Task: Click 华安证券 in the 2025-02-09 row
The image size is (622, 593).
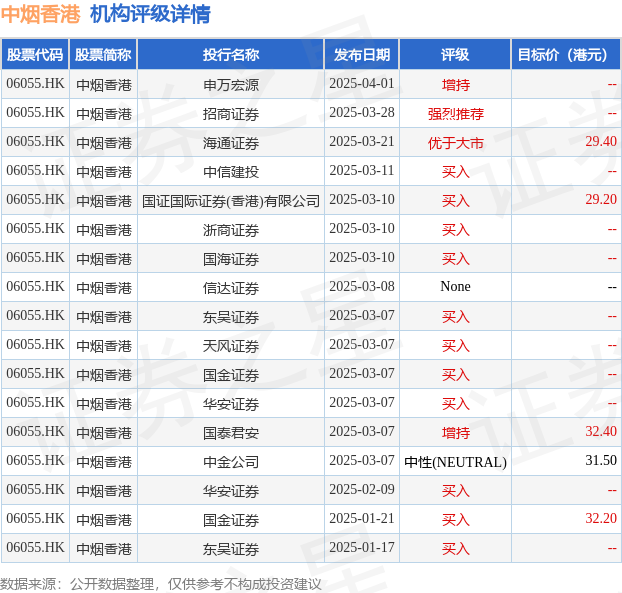Action: tap(231, 491)
